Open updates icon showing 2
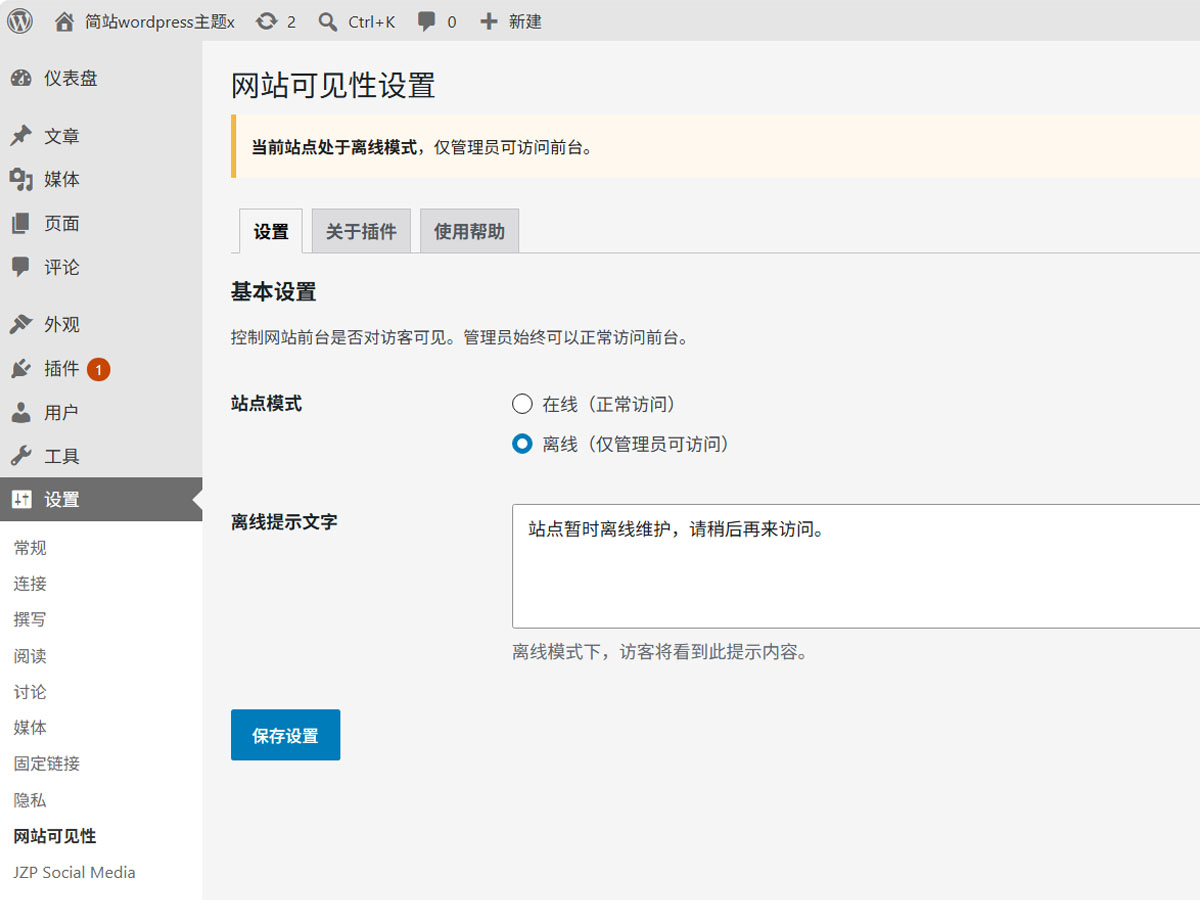 266,21
